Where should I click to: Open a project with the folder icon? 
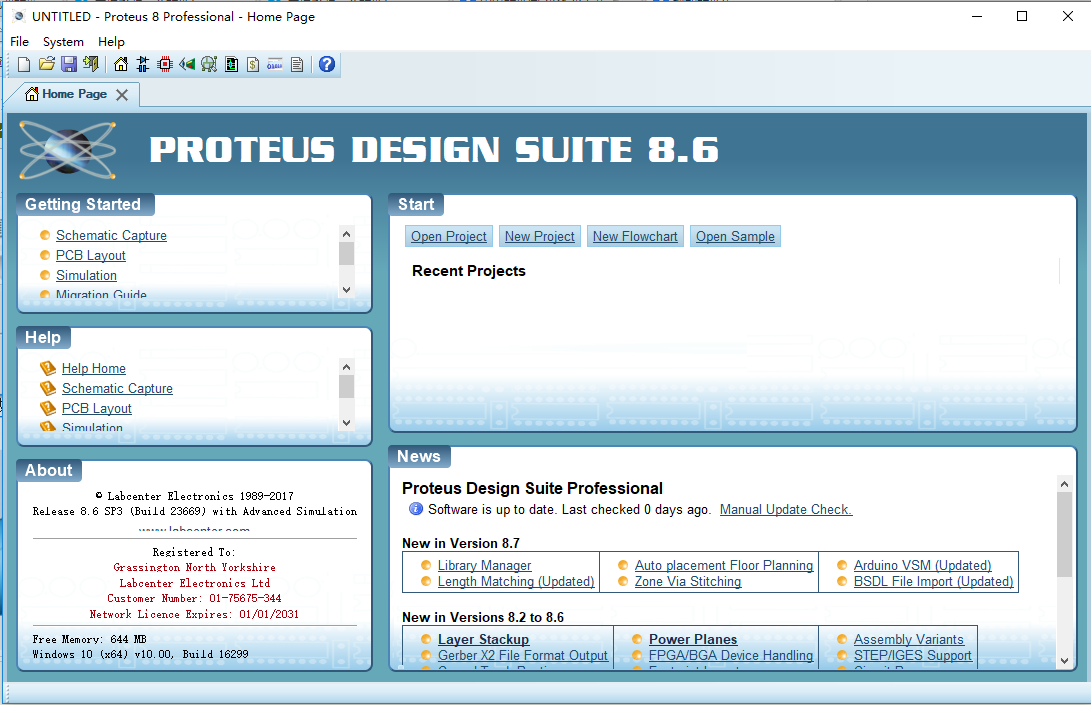(47, 65)
